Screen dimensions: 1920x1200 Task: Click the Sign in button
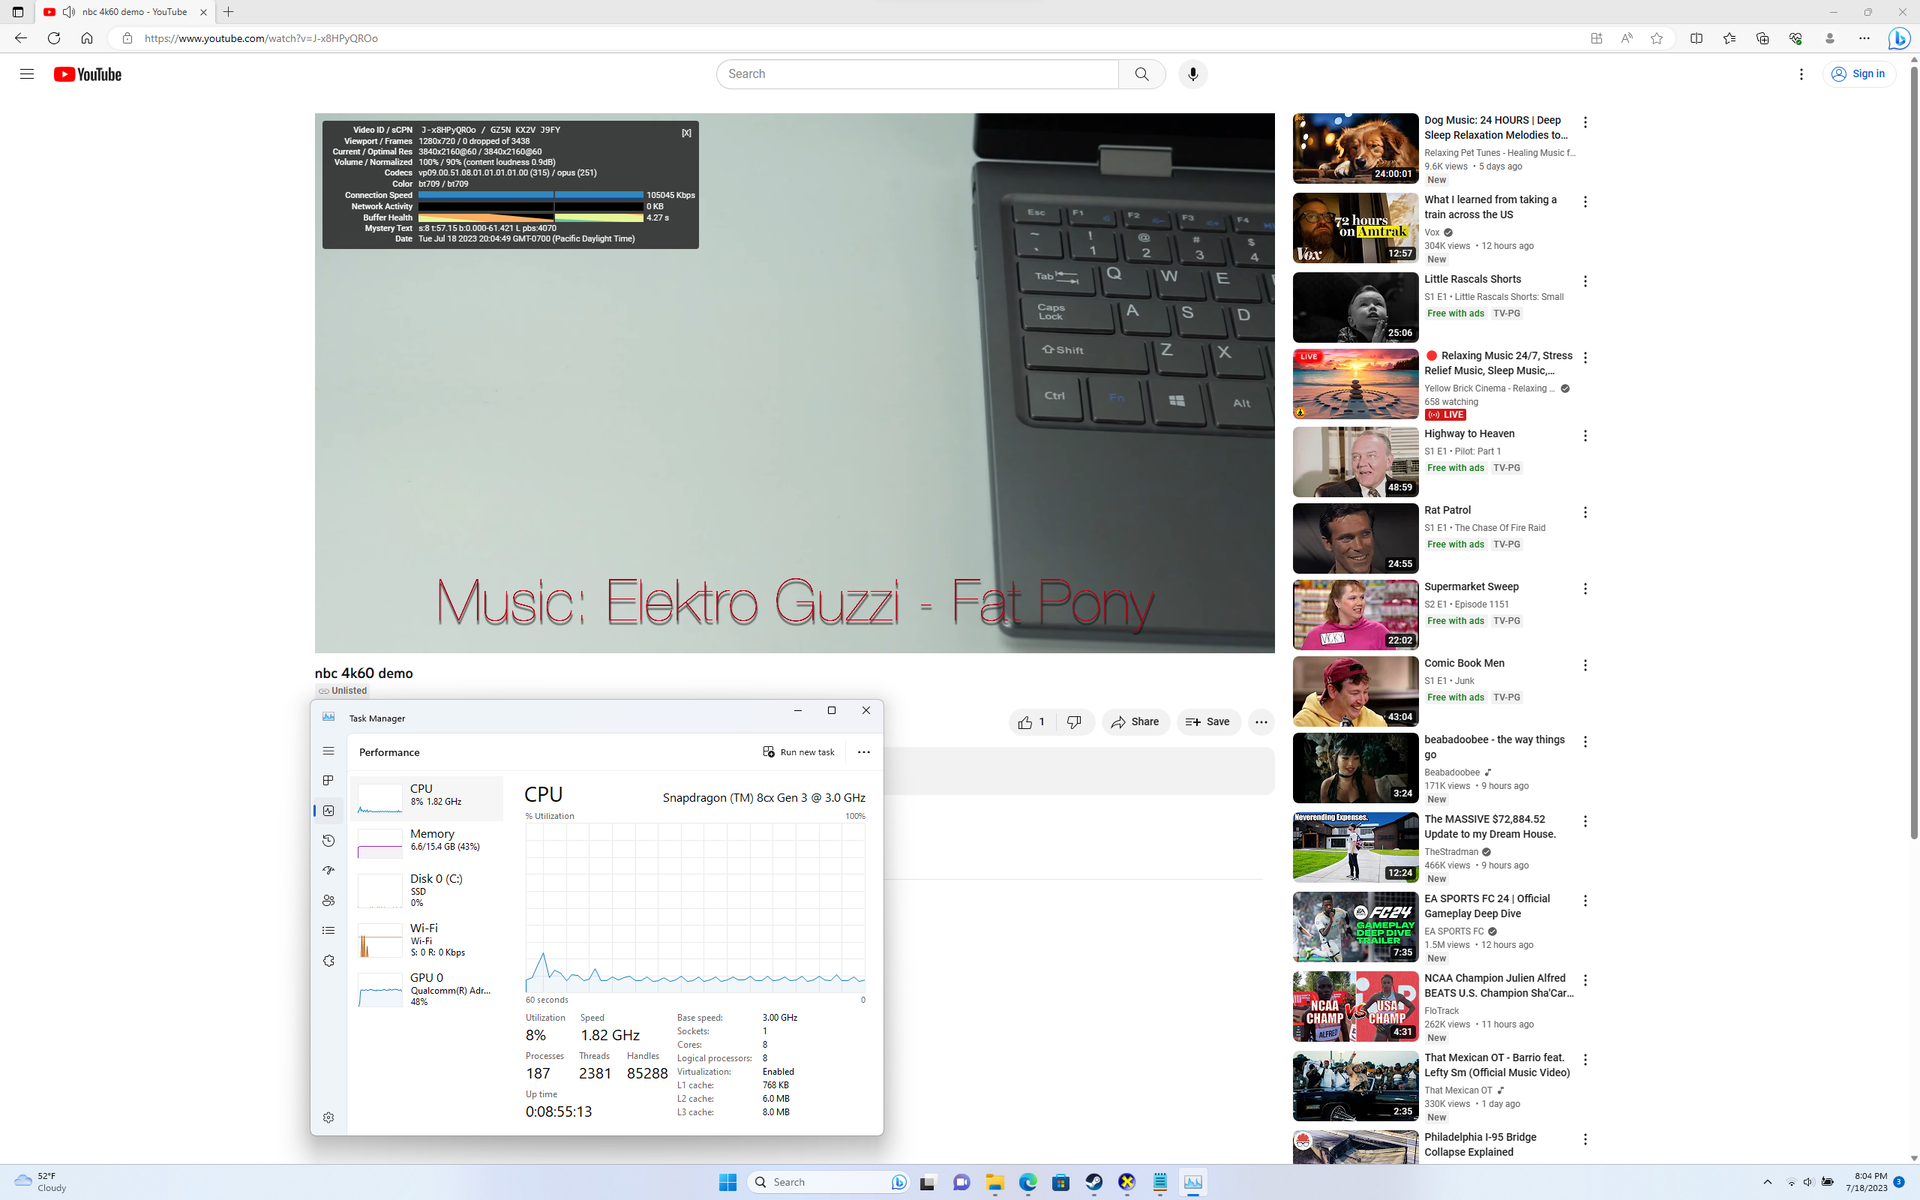pyautogui.click(x=1858, y=74)
